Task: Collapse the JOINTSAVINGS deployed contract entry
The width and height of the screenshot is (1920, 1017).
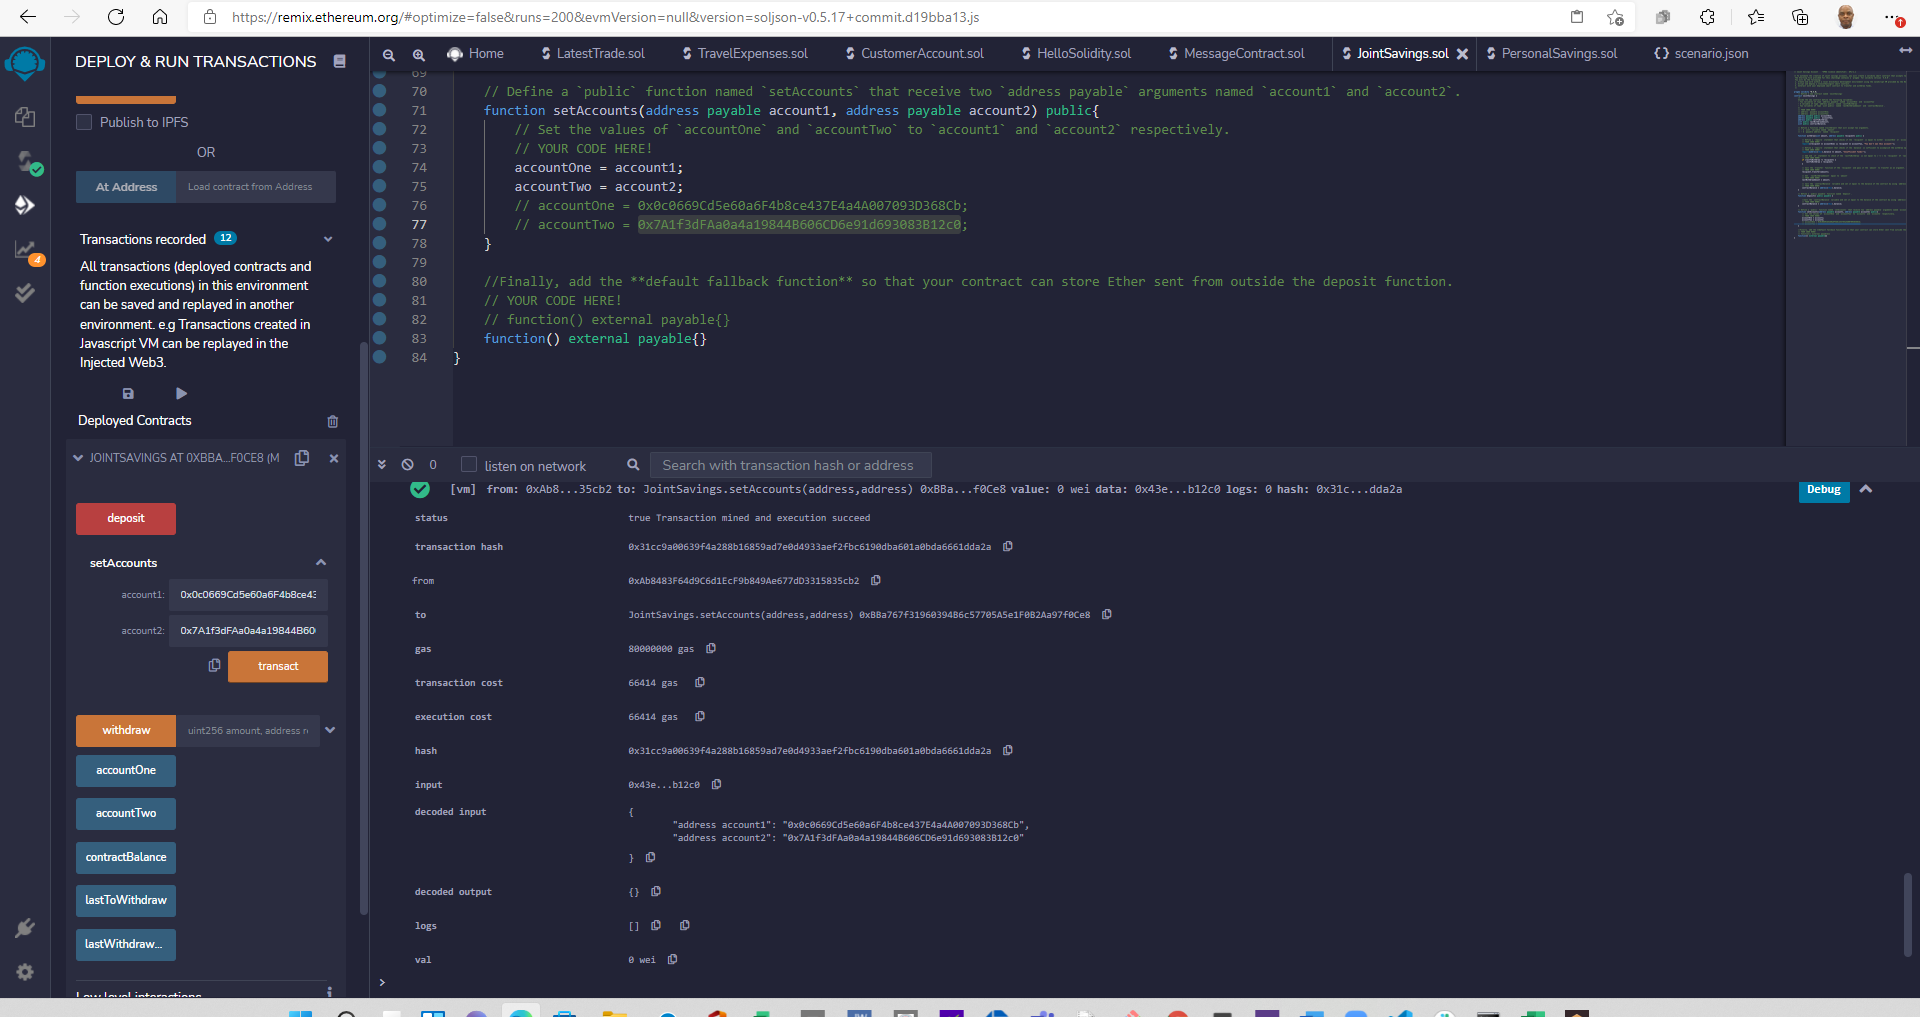Action: tap(78, 458)
